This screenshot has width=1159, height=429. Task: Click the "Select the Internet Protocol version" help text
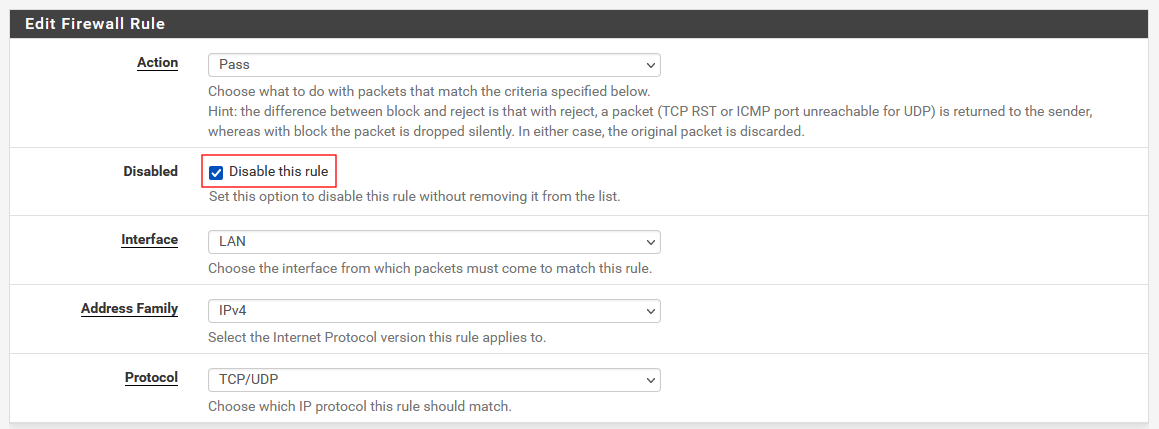(376, 338)
